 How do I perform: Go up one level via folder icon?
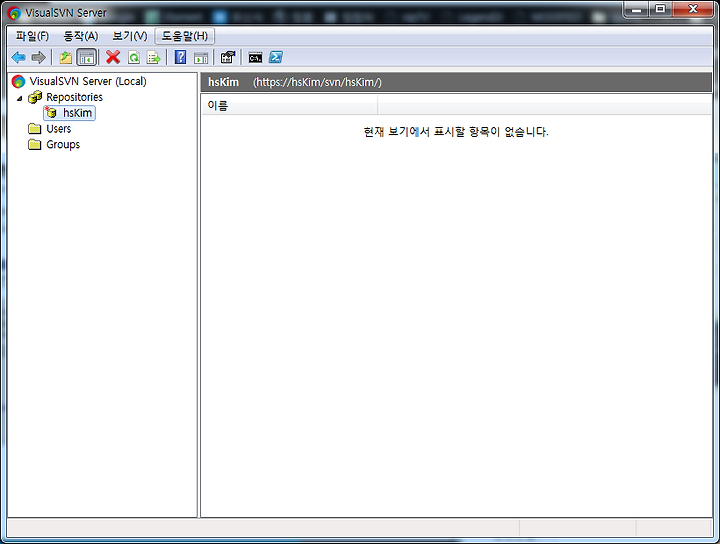[x=66, y=57]
